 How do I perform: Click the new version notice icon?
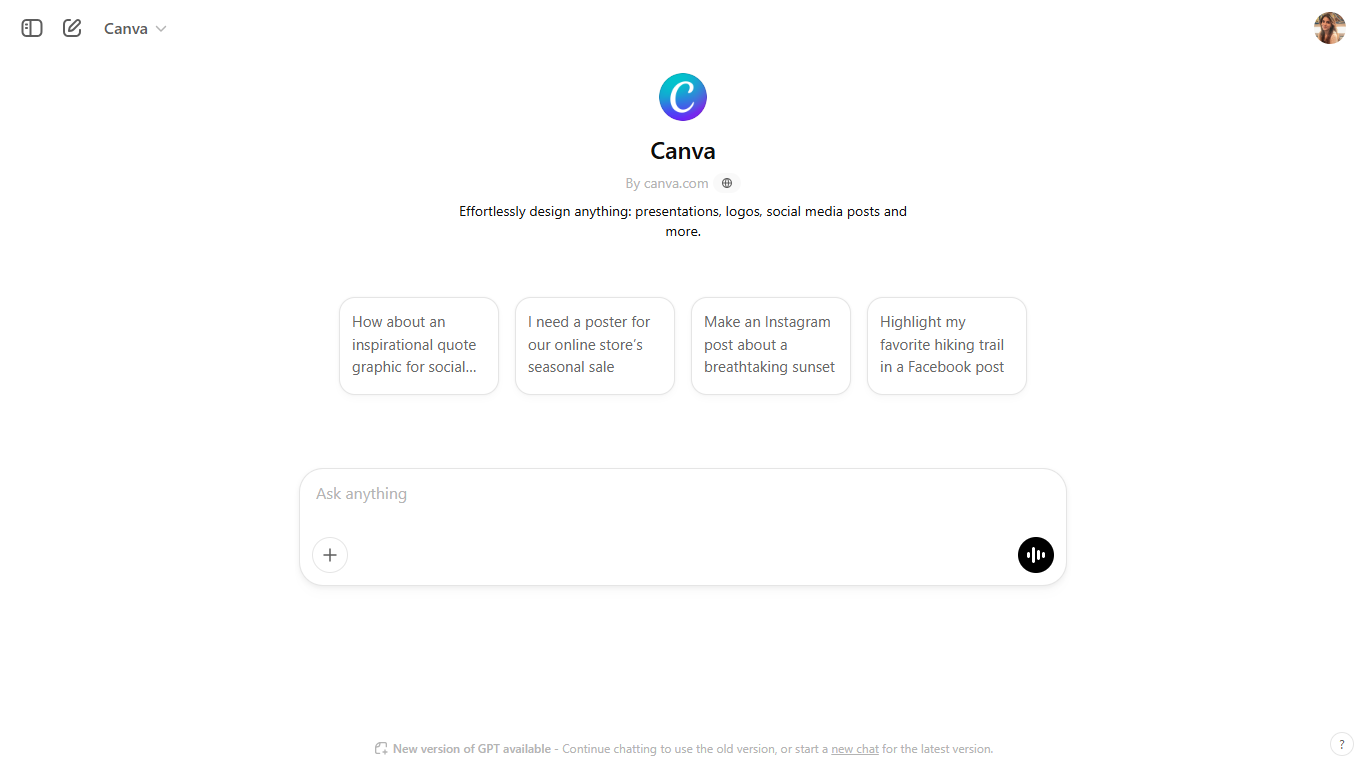pyautogui.click(x=381, y=749)
